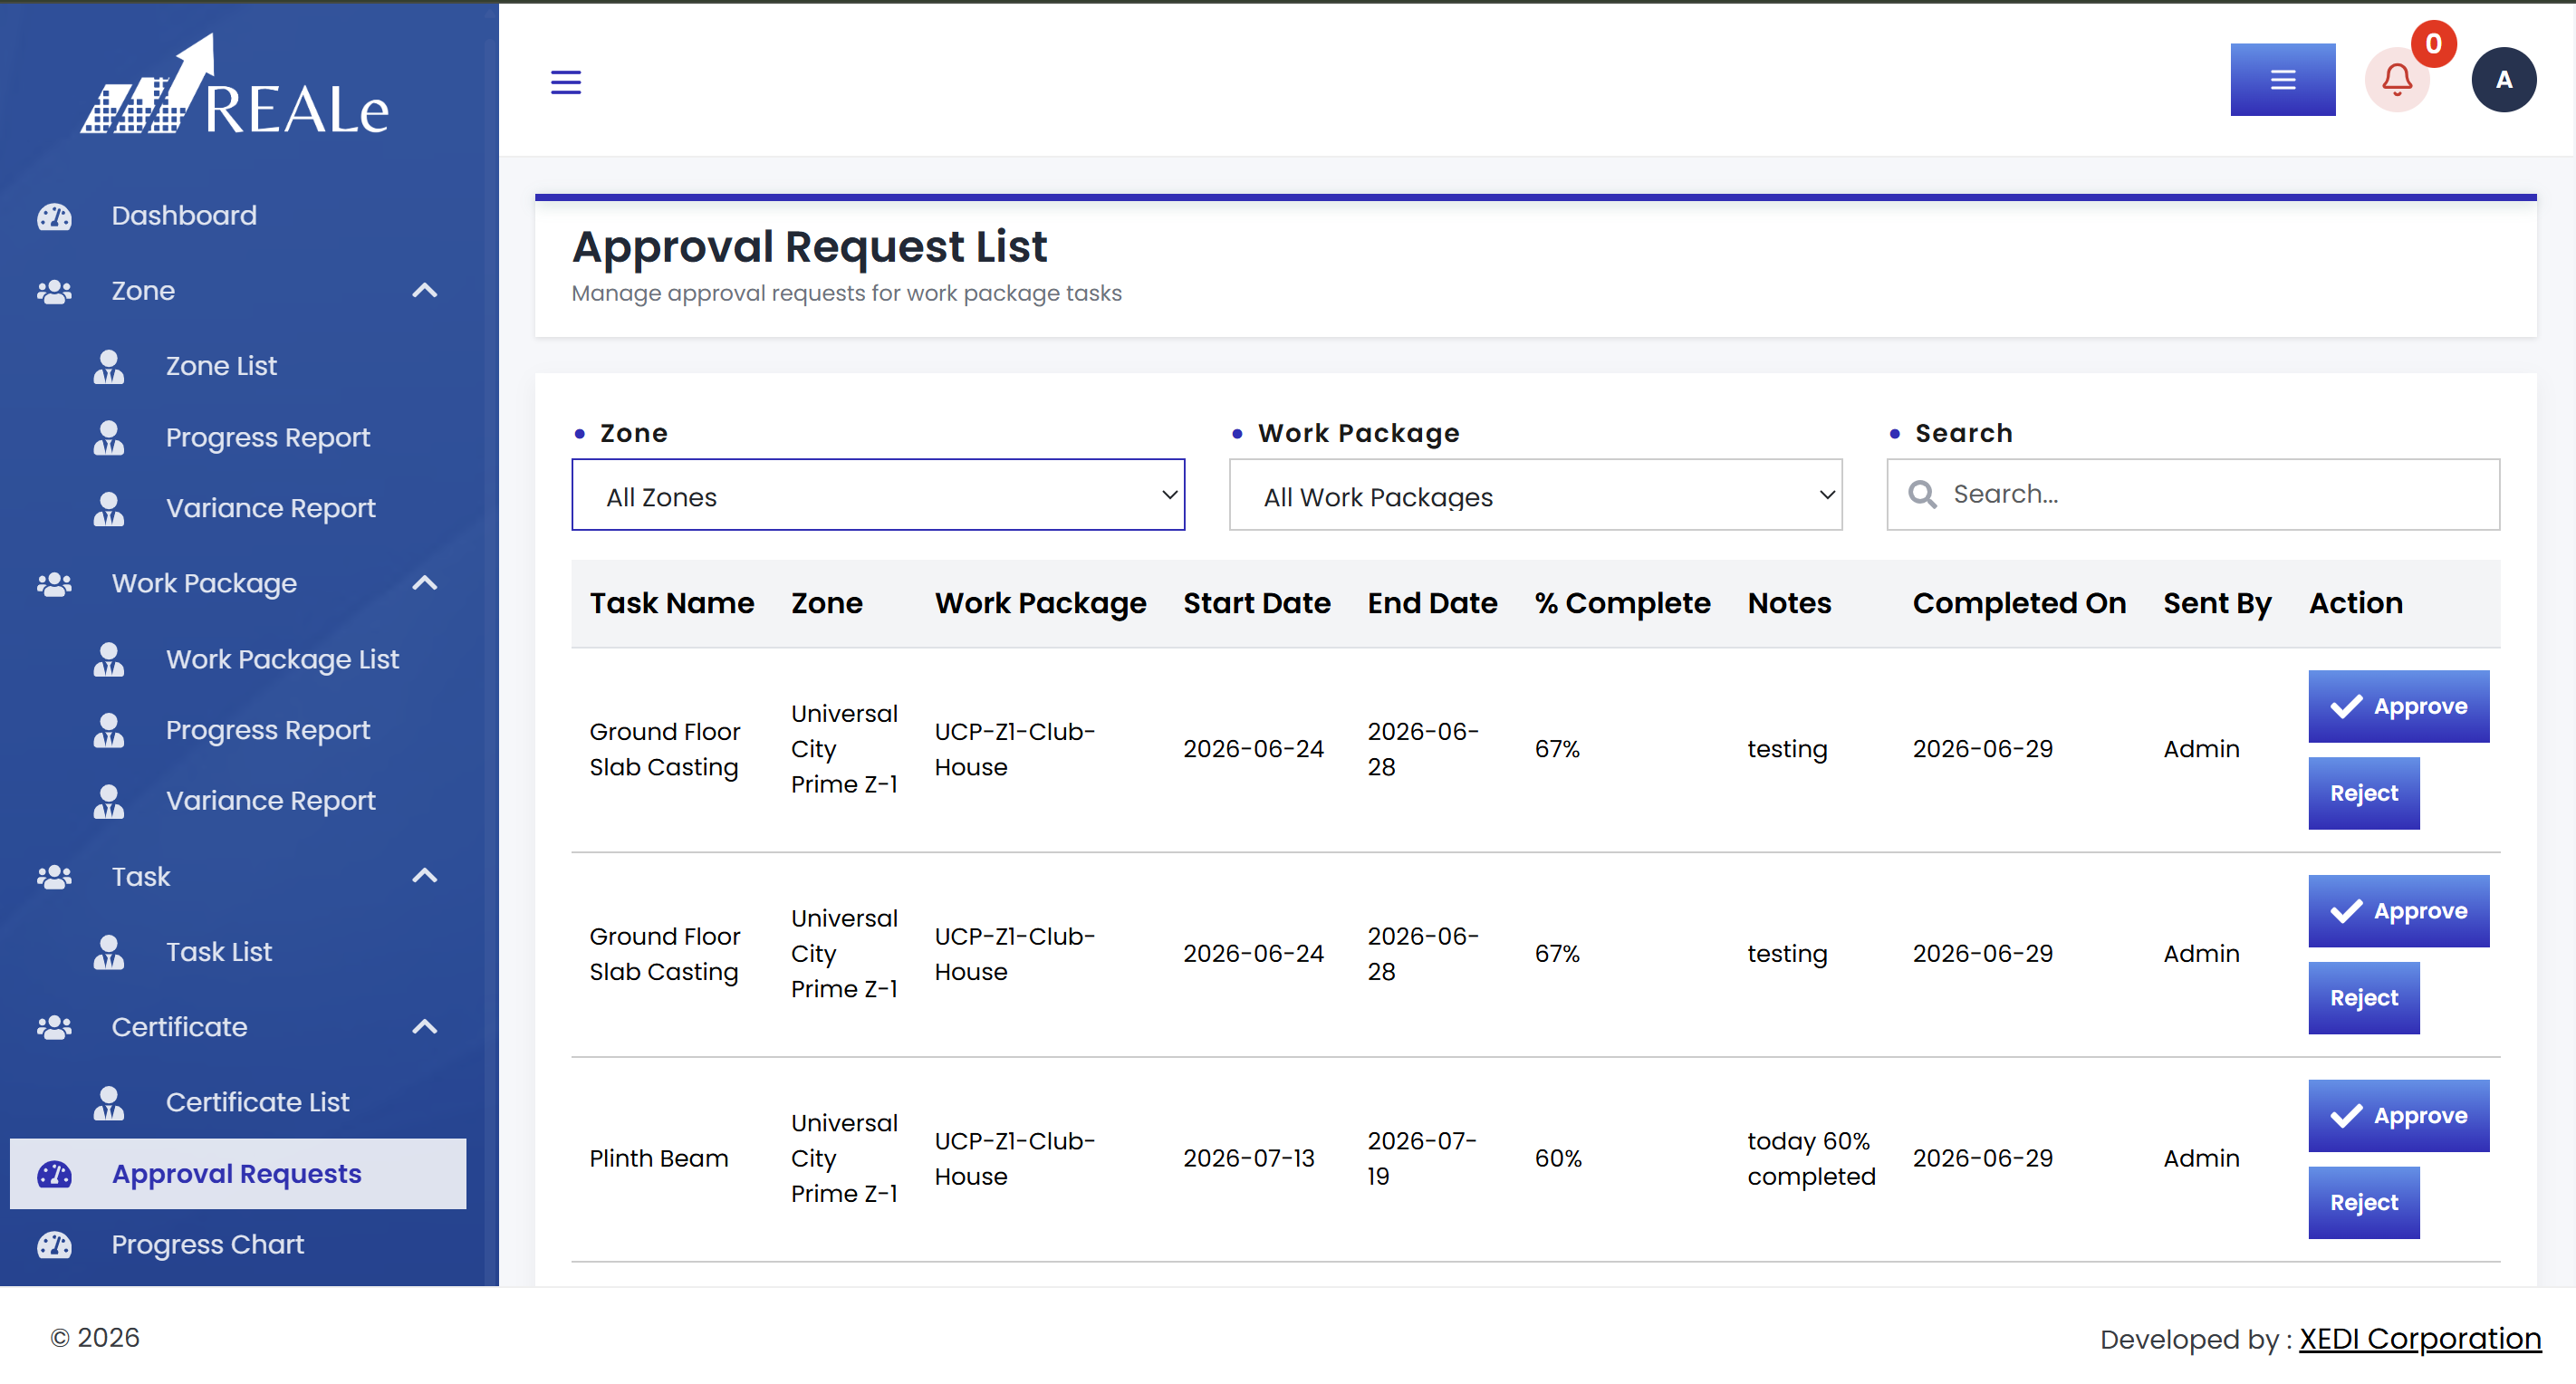Click the Certificate group icon
Screen dimensions: 2576x1384
[x=54, y=1027]
